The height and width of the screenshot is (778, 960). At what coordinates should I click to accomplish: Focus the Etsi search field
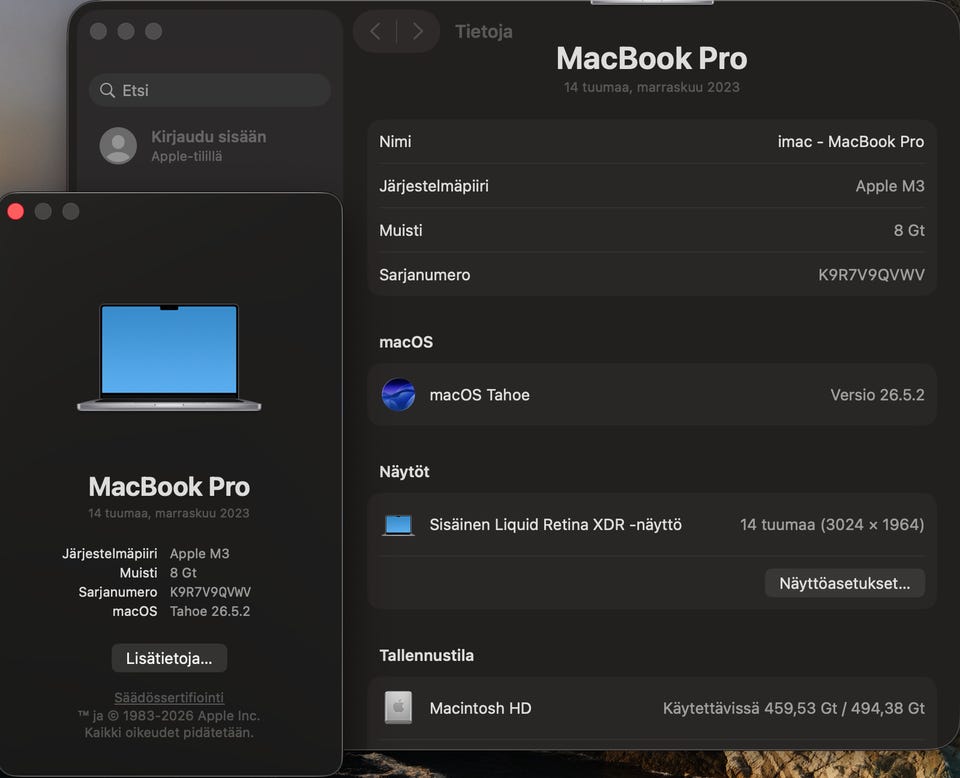210,90
